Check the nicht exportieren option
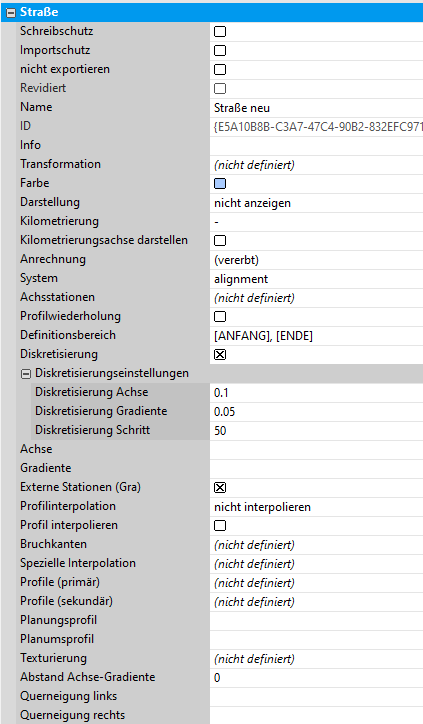The height and width of the screenshot is (724, 423). click(x=220, y=69)
